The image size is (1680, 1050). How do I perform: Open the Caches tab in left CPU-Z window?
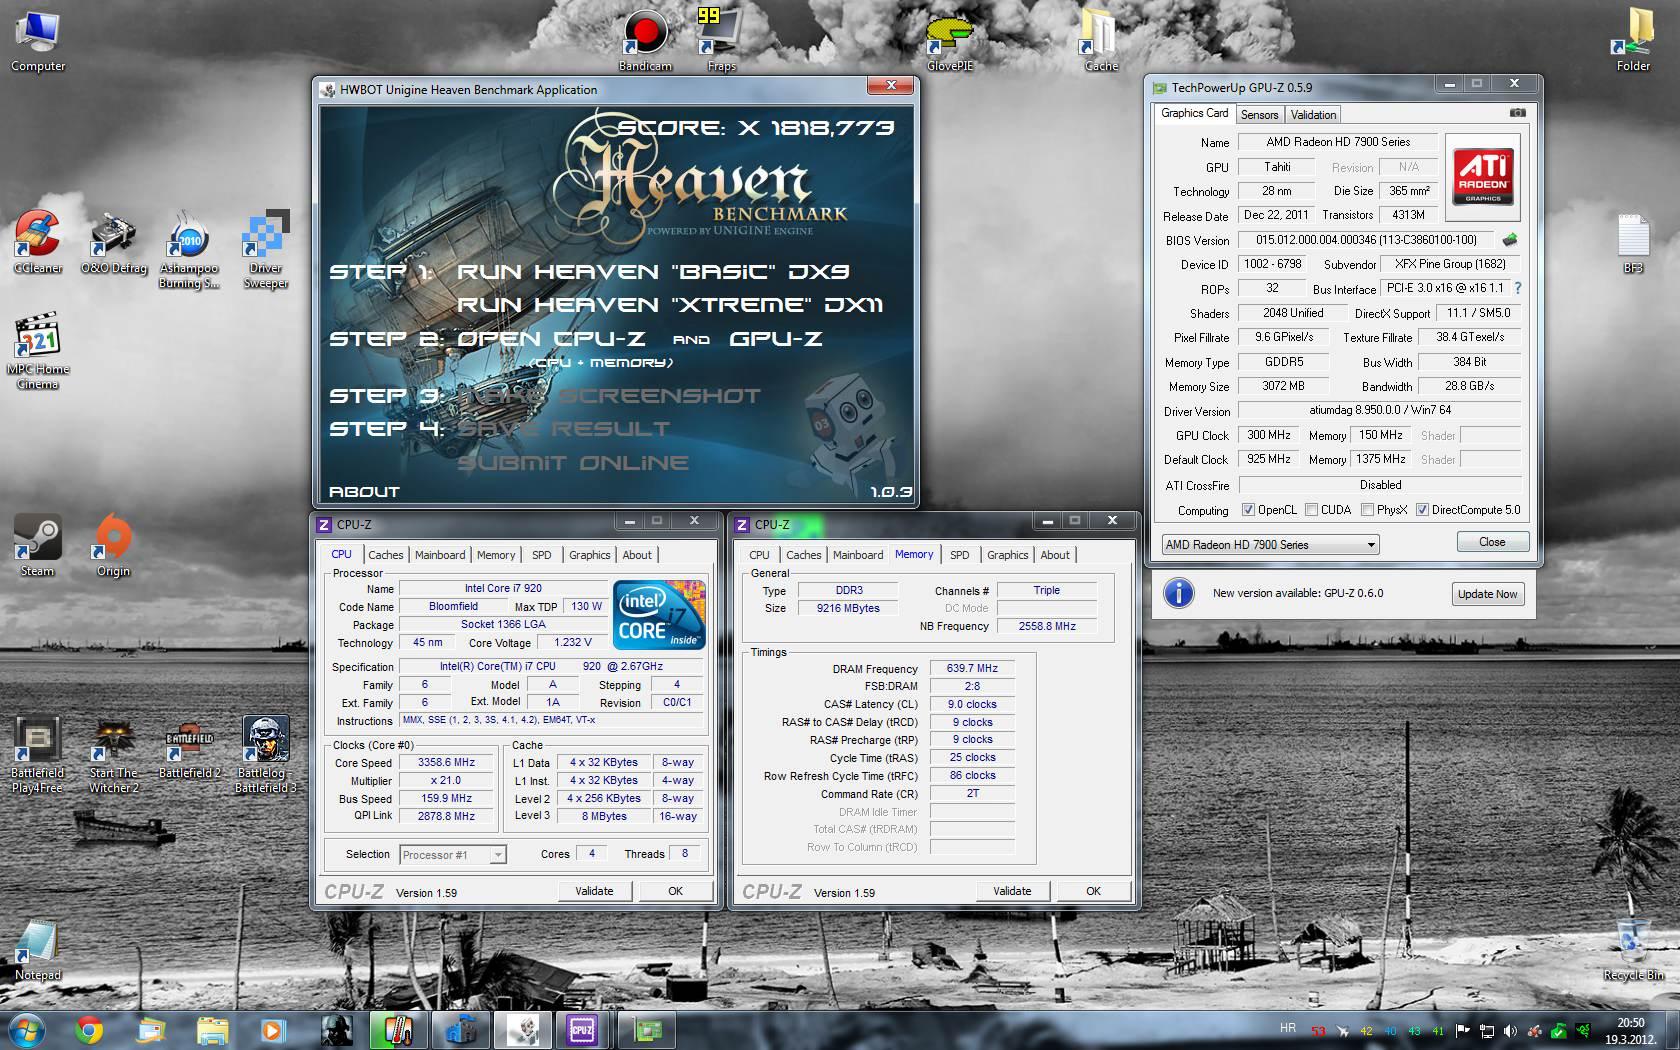(x=385, y=555)
